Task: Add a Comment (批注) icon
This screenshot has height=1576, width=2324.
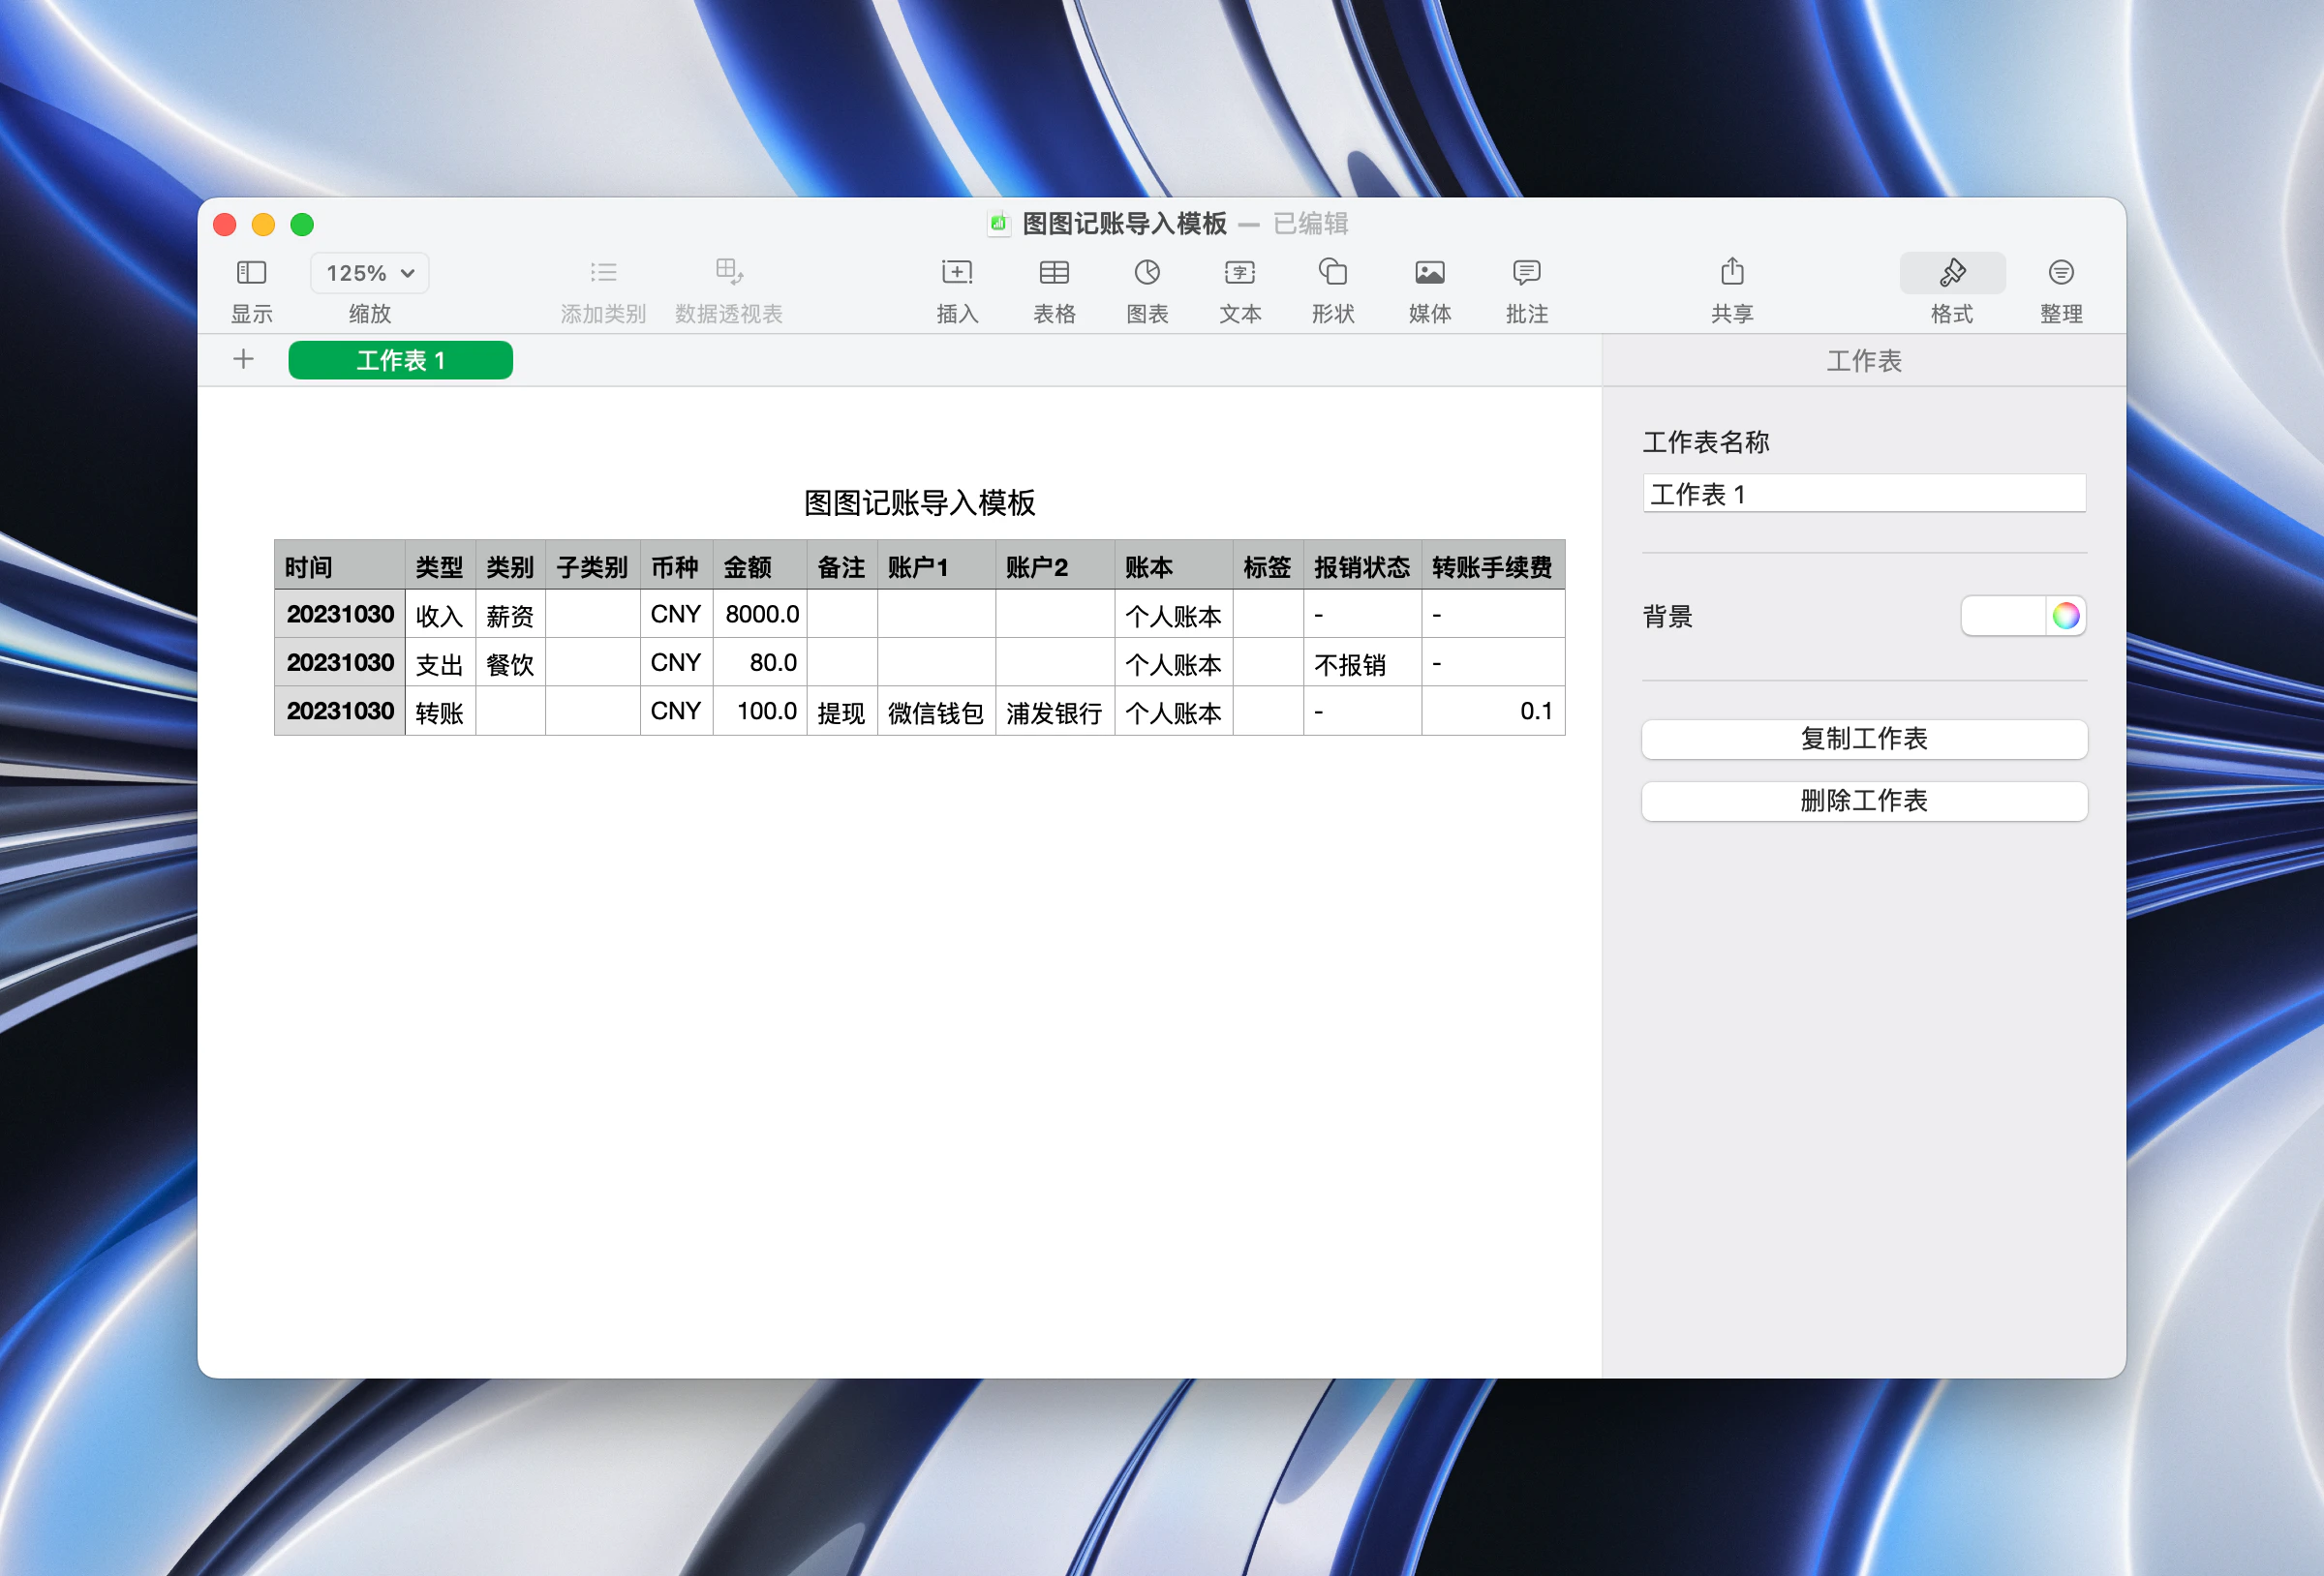Action: [1526, 273]
